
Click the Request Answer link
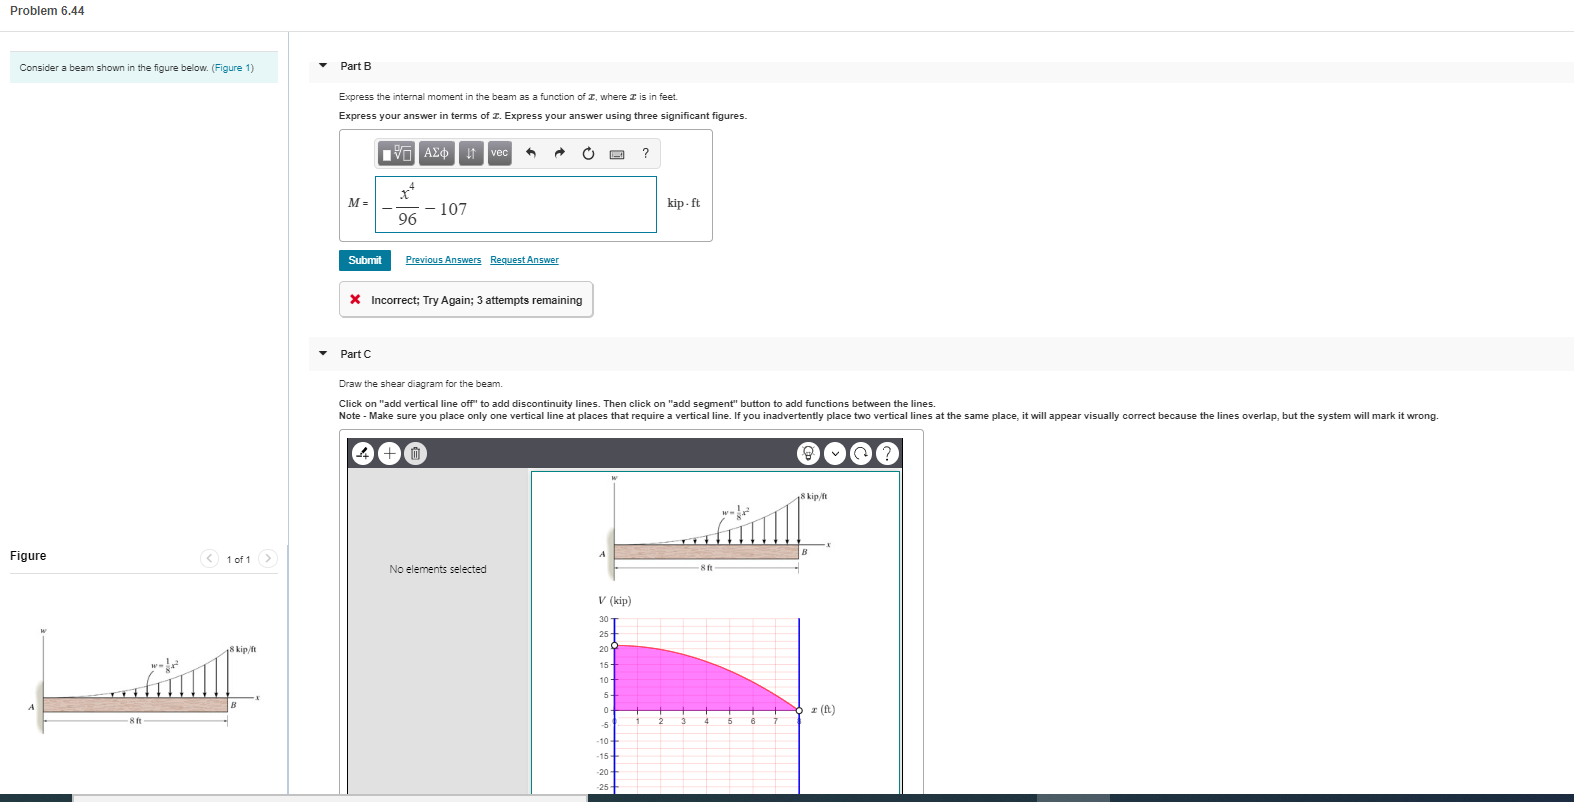pyautogui.click(x=524, y=260)
